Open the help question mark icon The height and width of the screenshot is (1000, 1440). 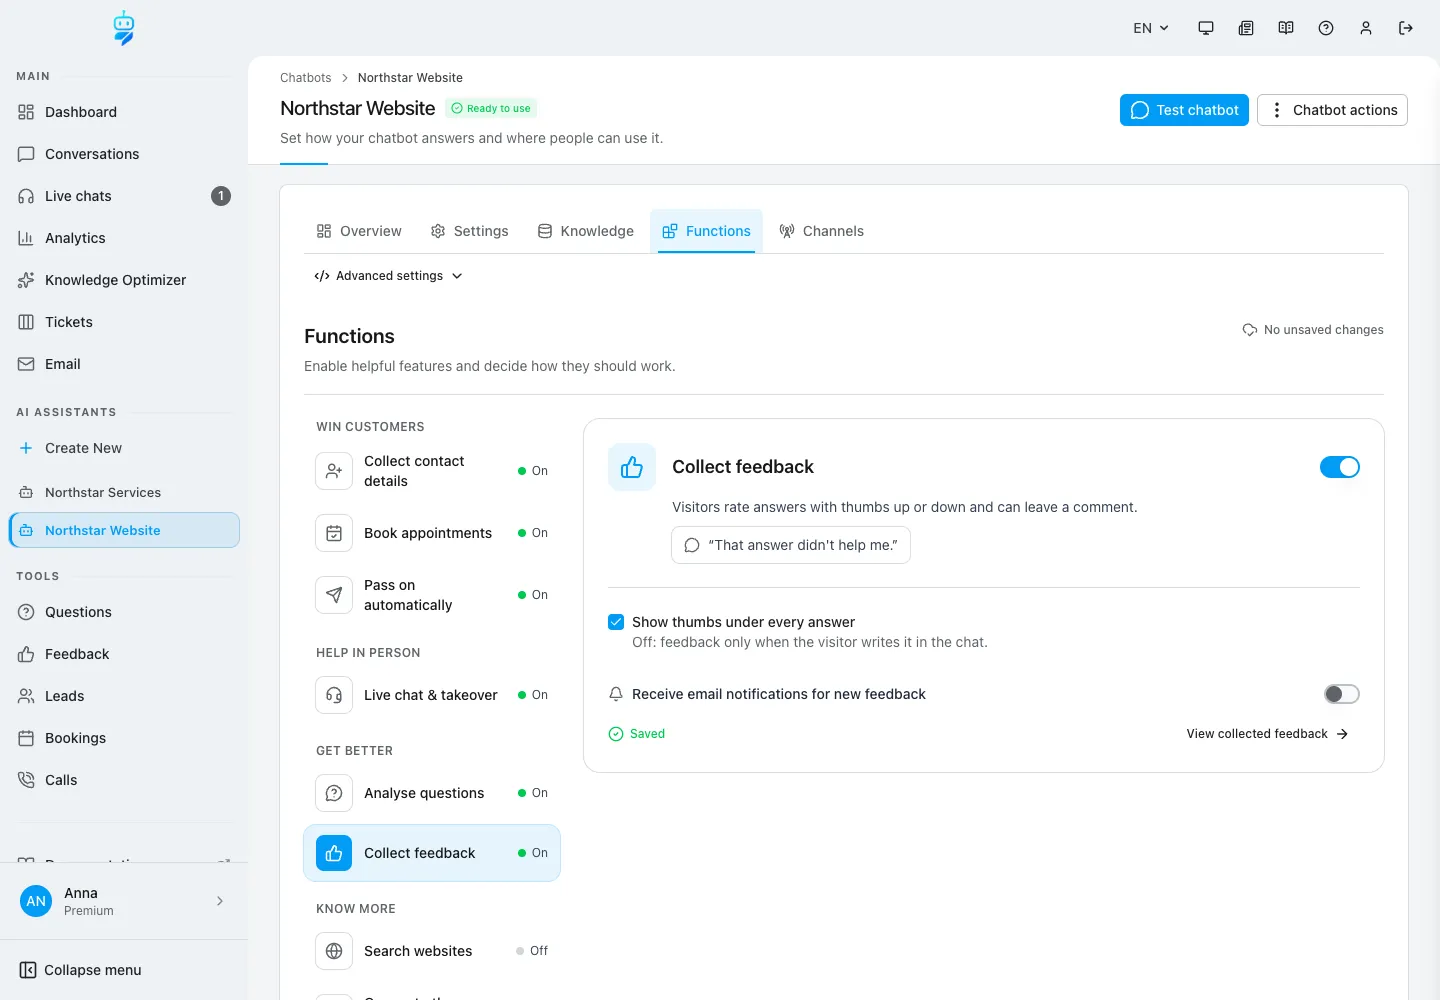(1326, 28)
